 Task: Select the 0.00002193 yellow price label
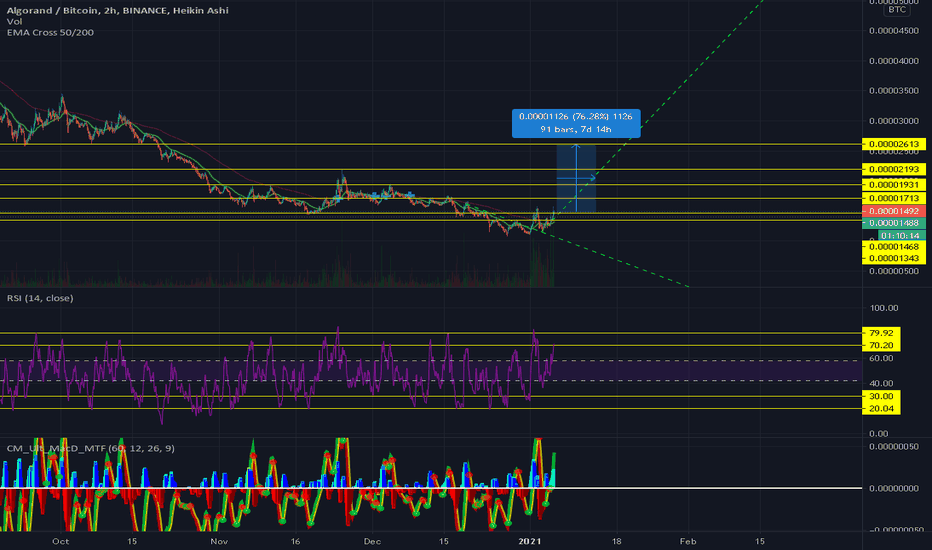(x=894, y=169)
